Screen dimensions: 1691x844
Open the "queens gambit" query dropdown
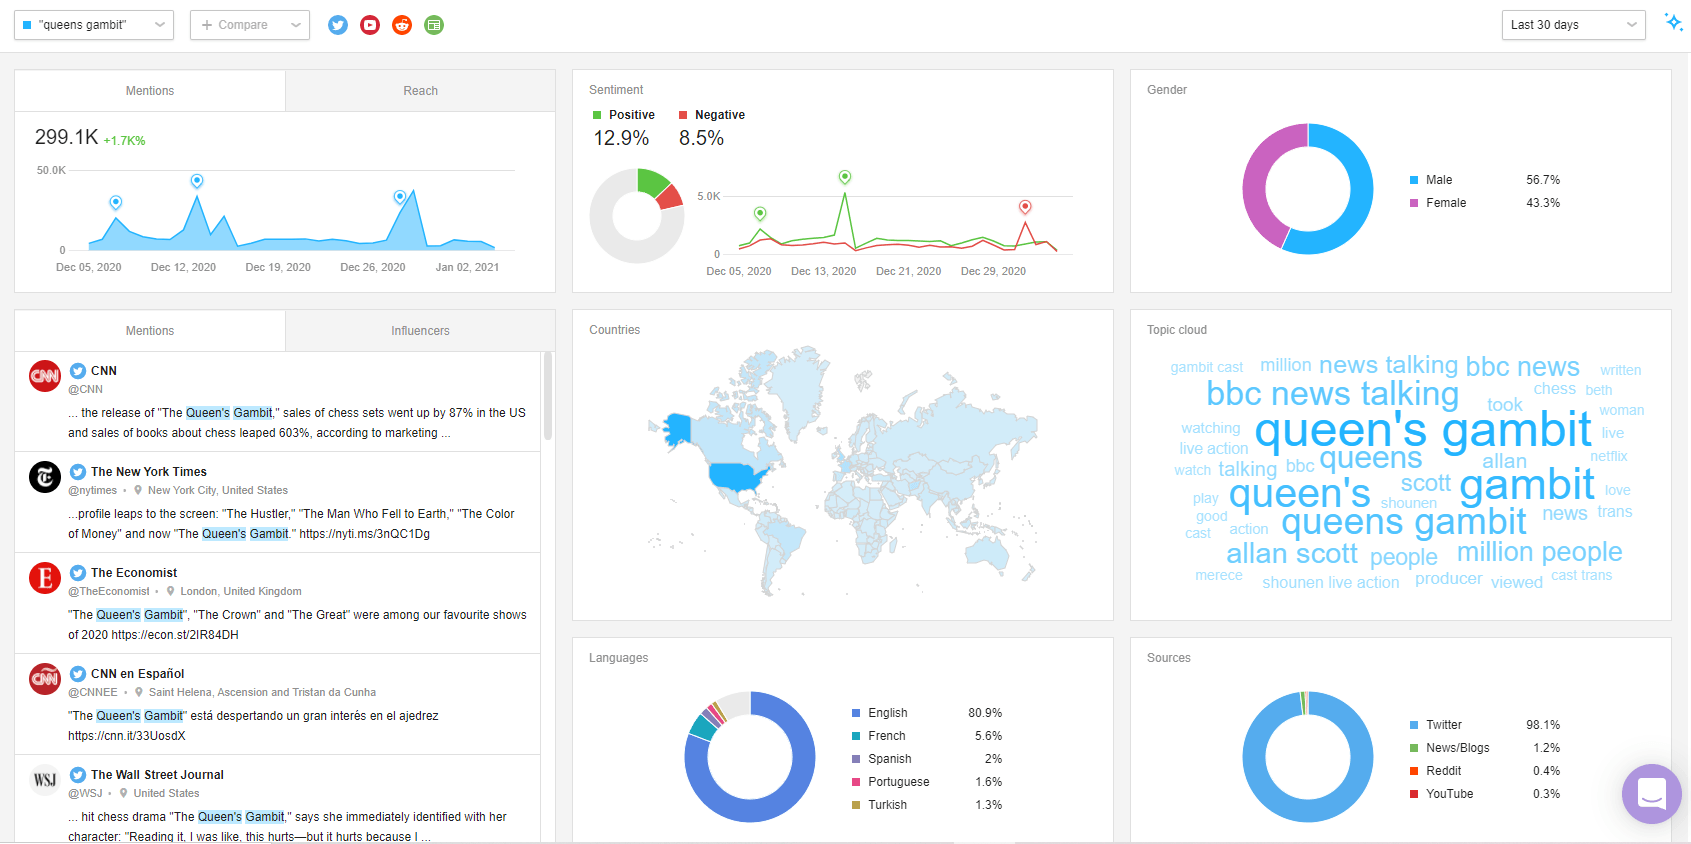[x=94, y=25]
